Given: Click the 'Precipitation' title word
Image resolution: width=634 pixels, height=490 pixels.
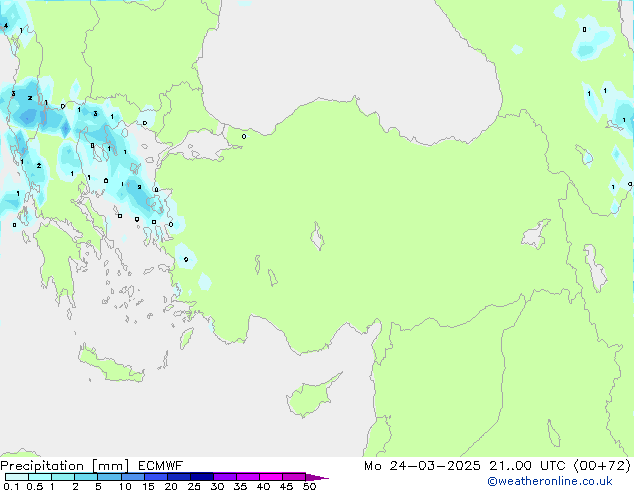Looking at the screenshot, I should pos(42,466).
